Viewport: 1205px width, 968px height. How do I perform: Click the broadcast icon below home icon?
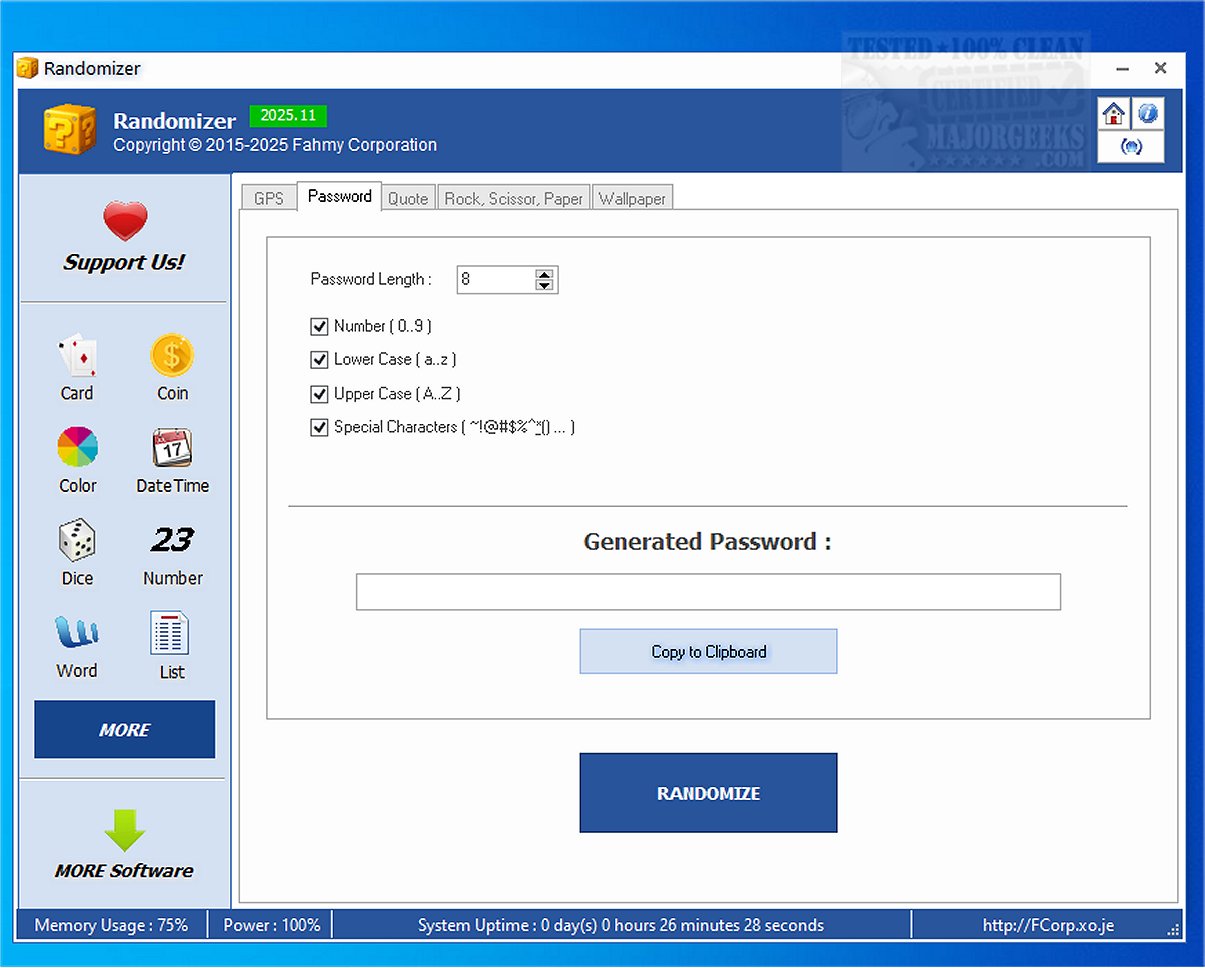[x=1131, y=147]
